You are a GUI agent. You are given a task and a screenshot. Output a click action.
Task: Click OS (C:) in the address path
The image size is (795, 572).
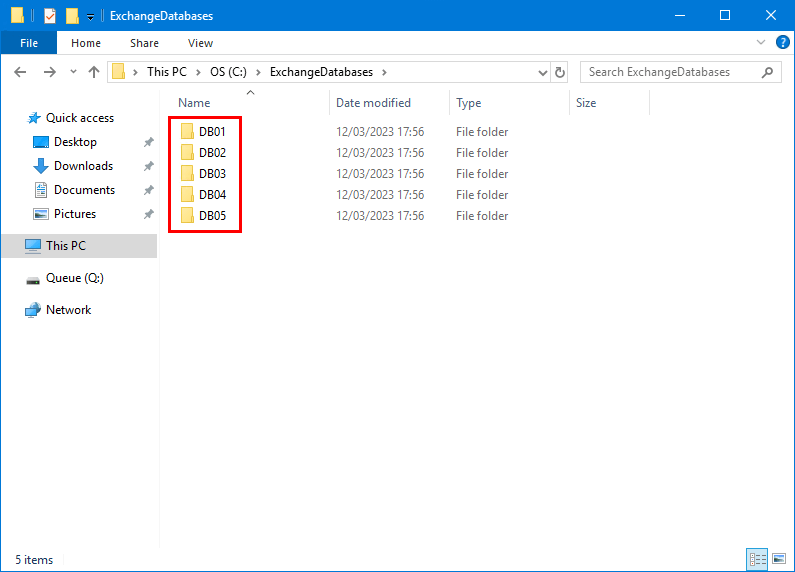229,72
